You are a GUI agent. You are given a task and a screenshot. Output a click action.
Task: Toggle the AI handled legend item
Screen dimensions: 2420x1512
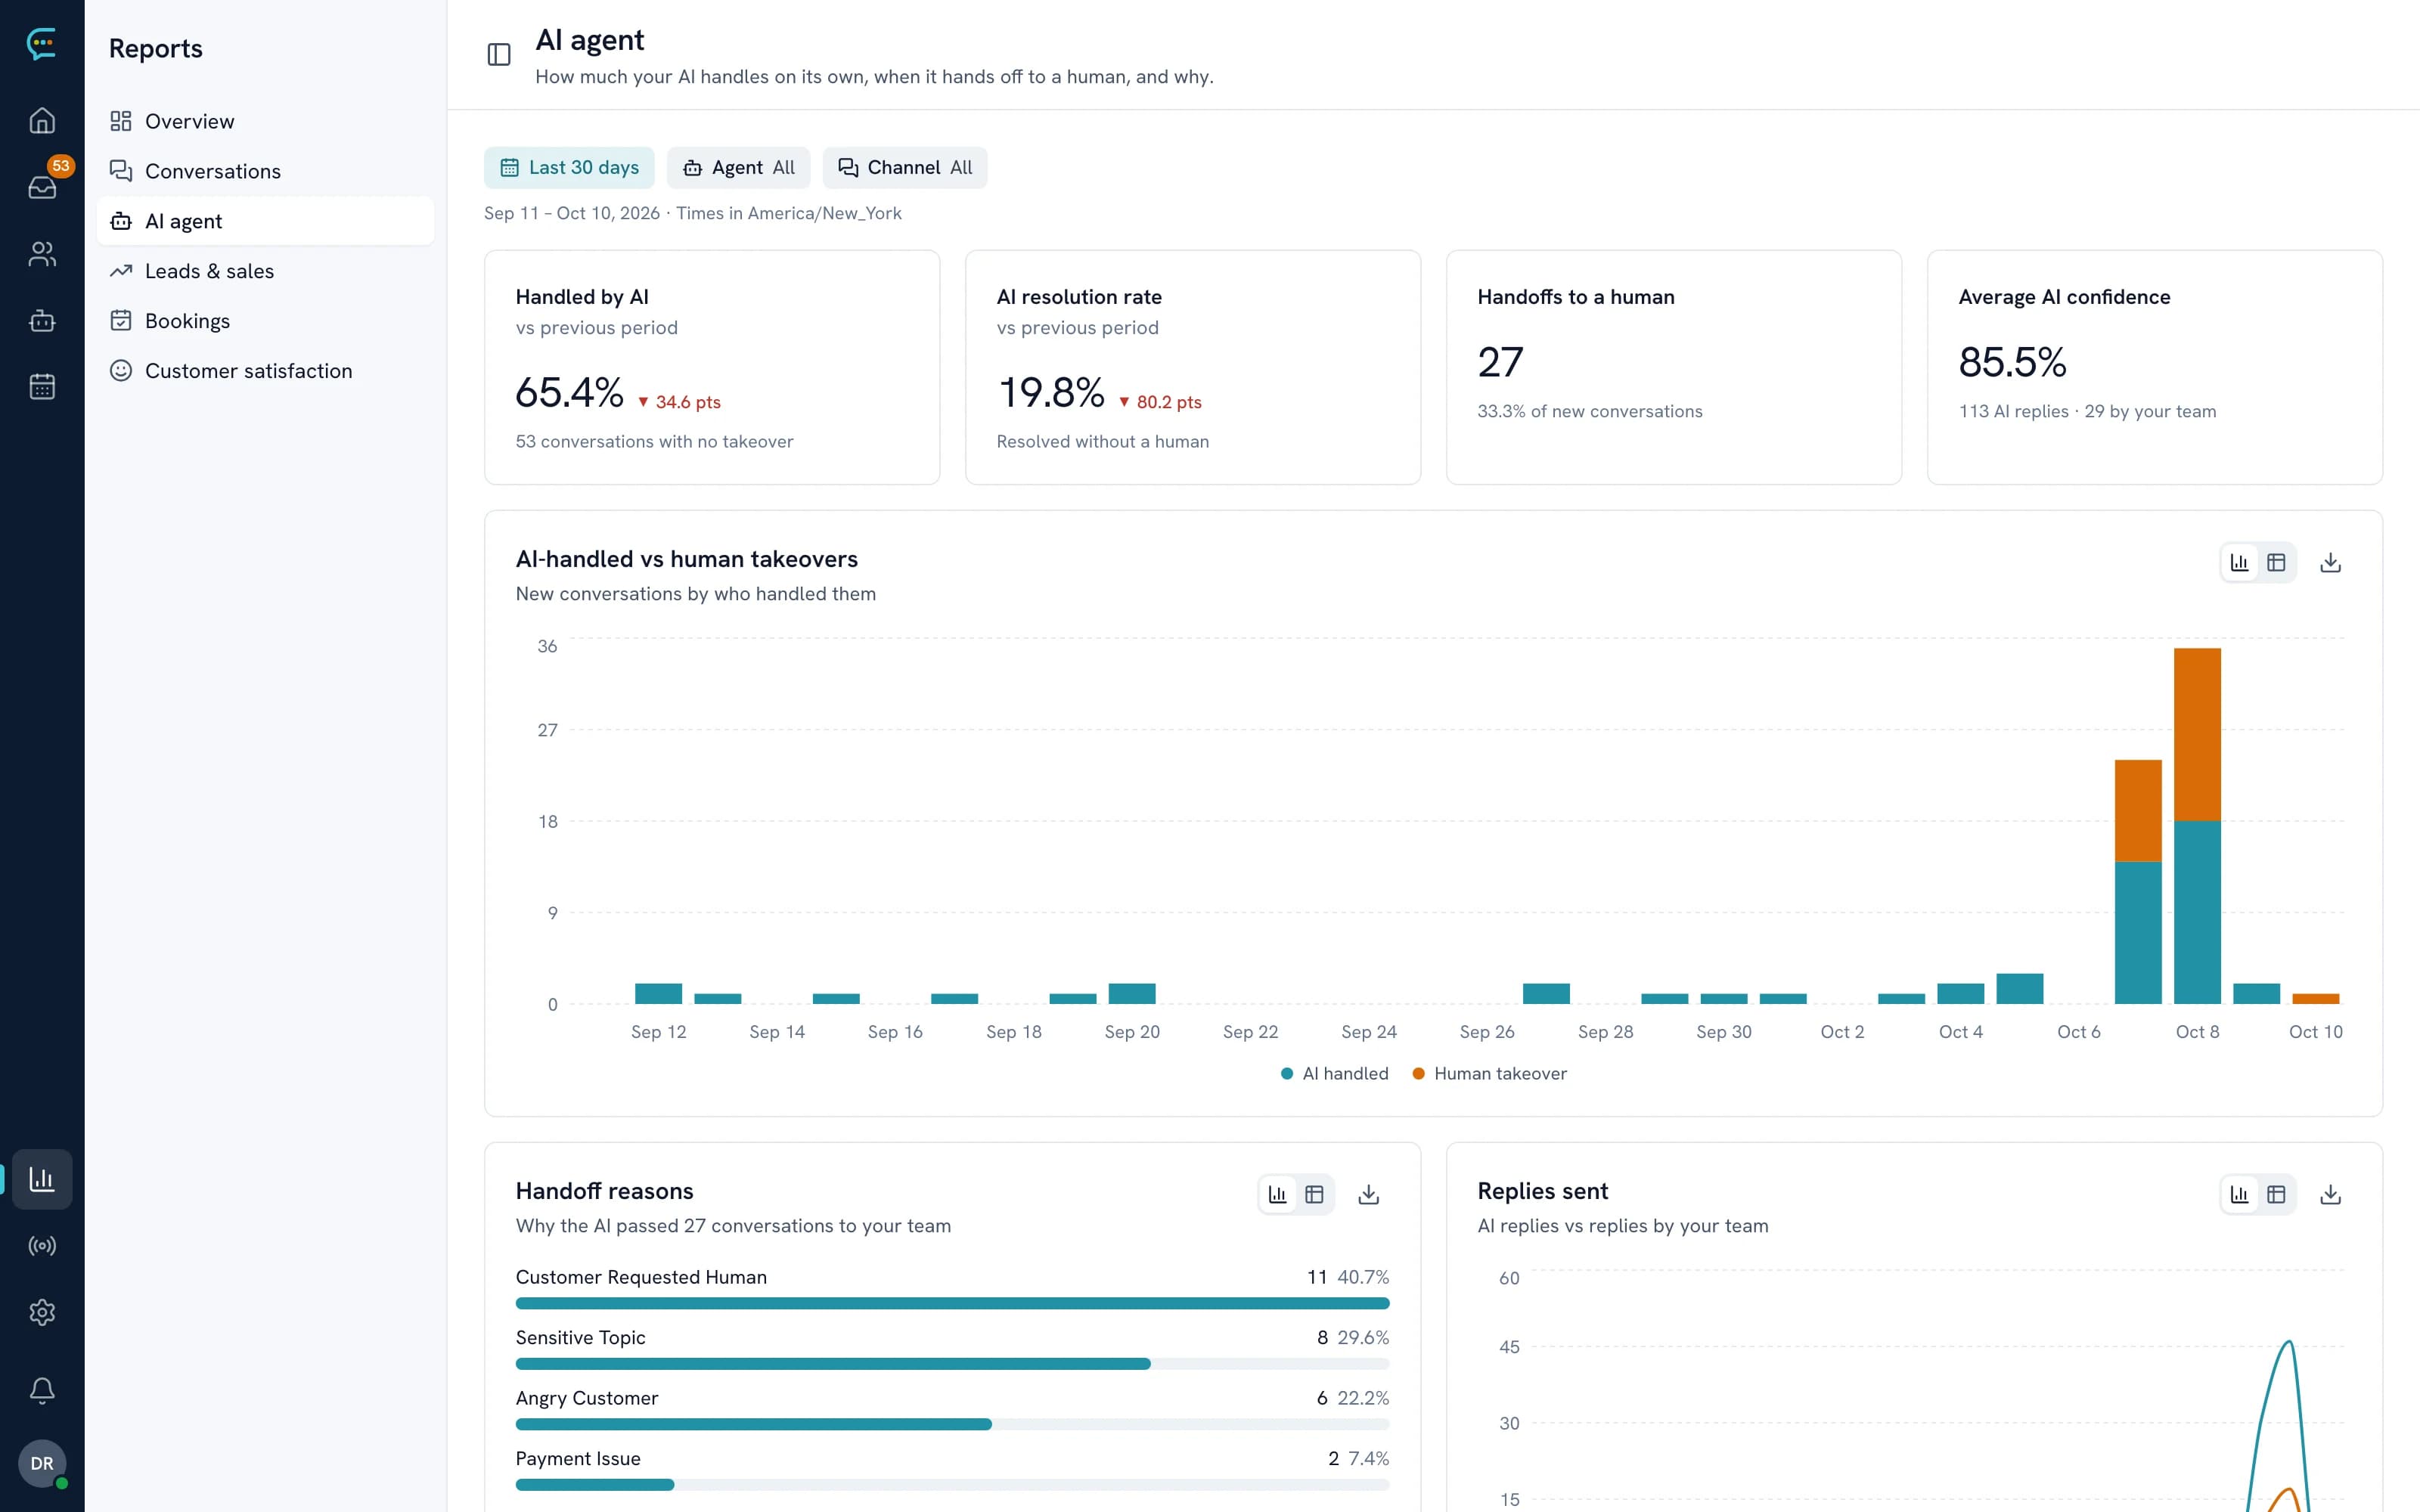[x=1334, y=1073]
